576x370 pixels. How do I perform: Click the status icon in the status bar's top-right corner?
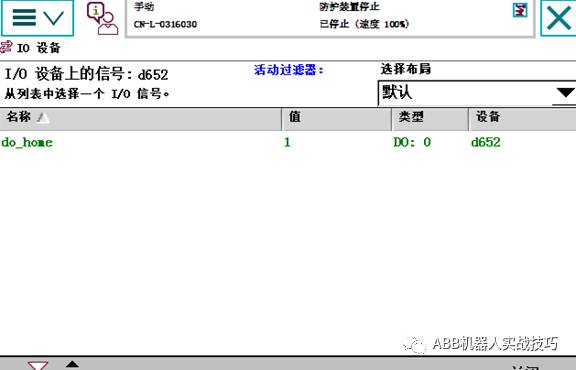point(520,10)
